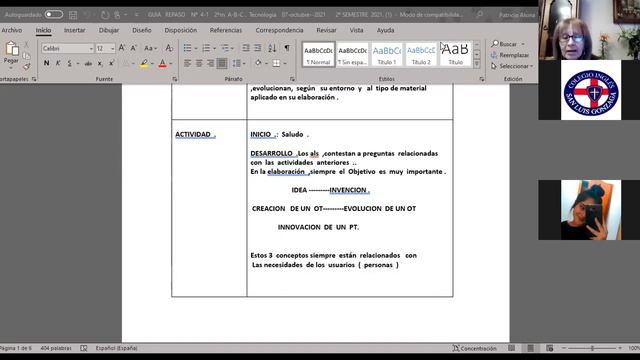This screenshot has width=640, height=360.
Task: Open the Ayuda tab
Action: (x=385, y=30)
